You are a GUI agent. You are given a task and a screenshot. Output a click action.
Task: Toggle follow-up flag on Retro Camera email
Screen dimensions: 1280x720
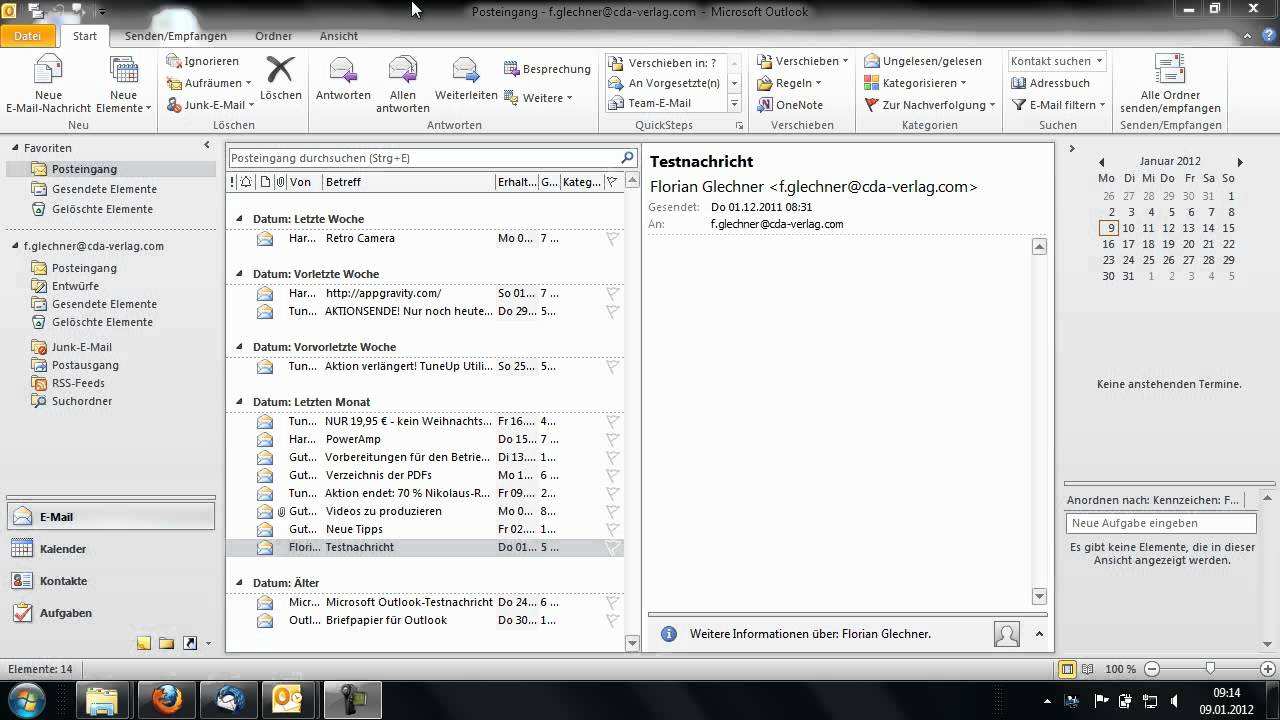(613, 239)
